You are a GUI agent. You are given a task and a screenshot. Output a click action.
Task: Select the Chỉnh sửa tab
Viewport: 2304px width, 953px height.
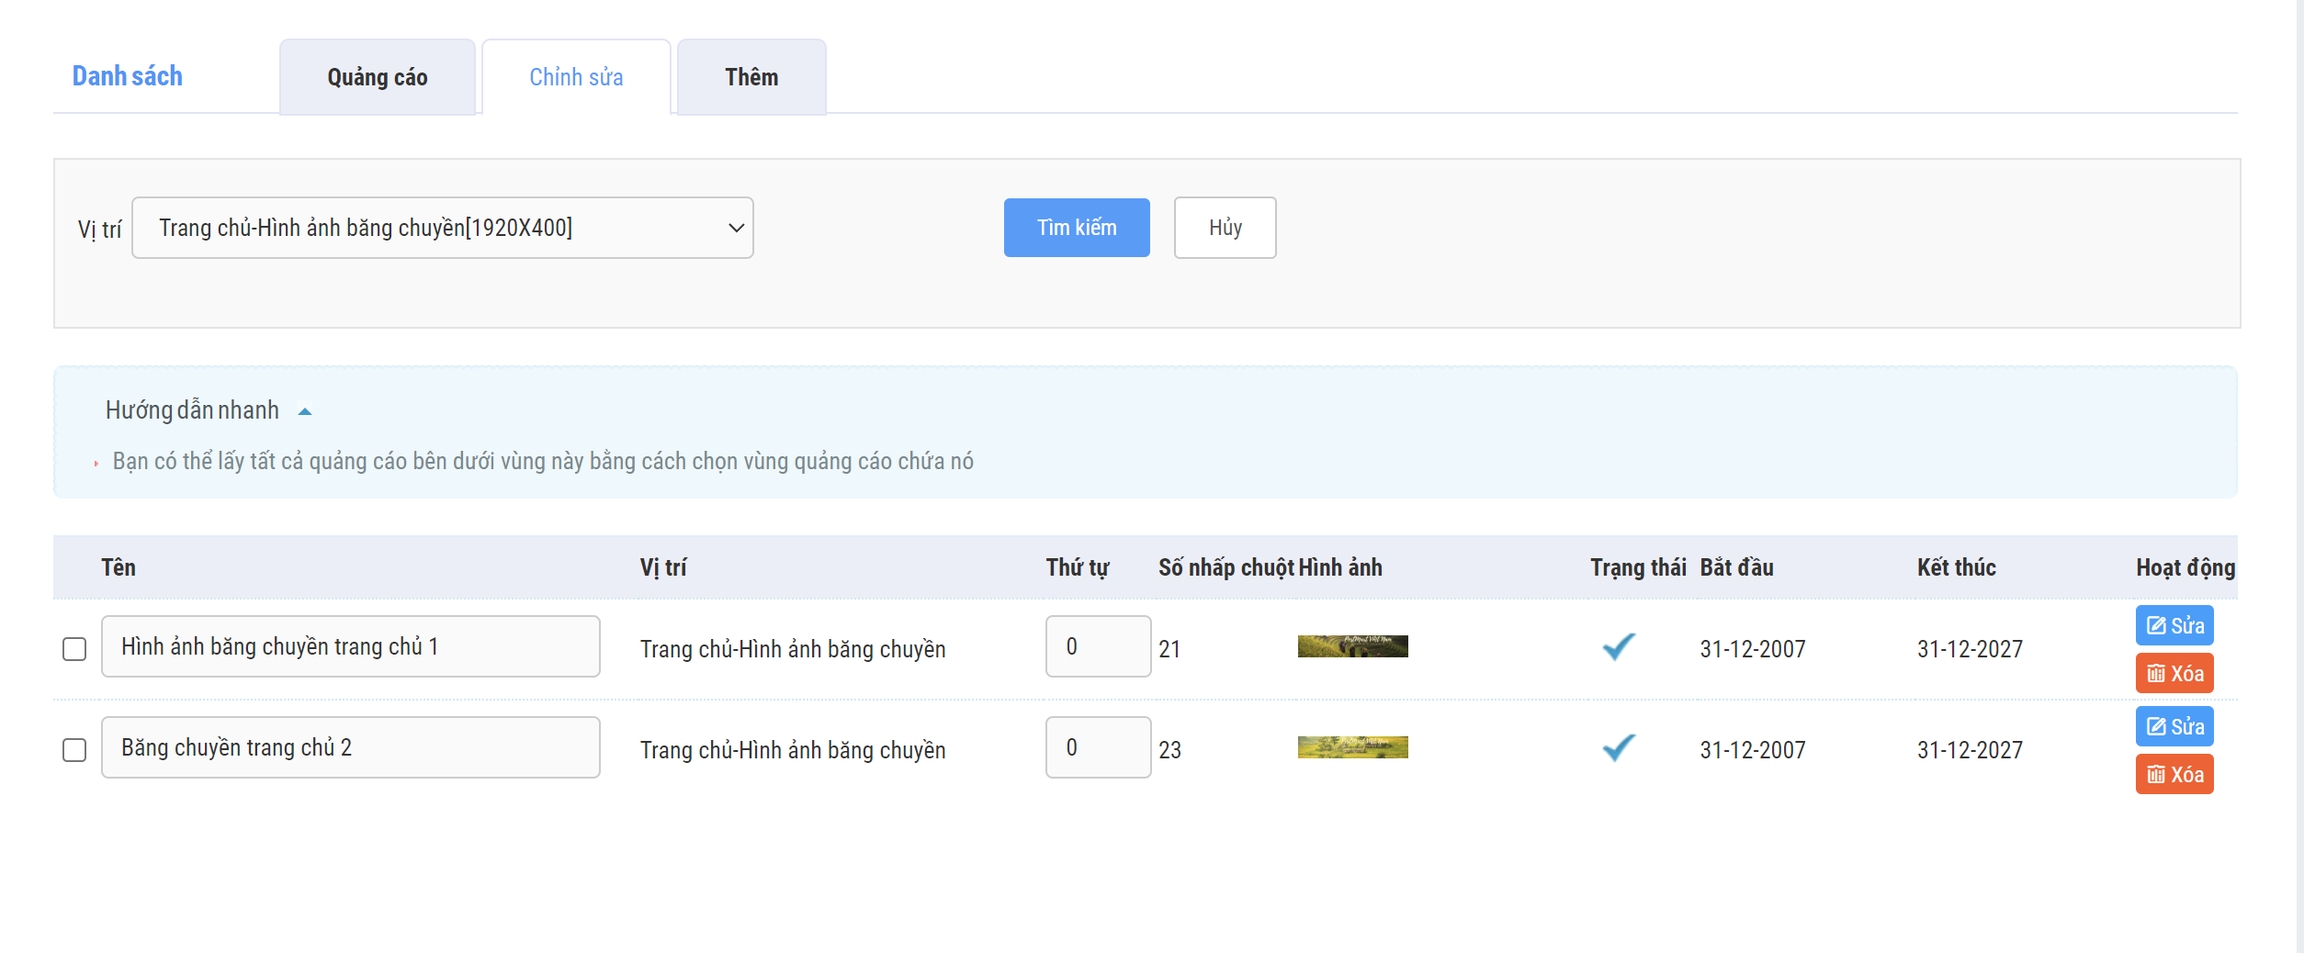(x=576, y=77)
